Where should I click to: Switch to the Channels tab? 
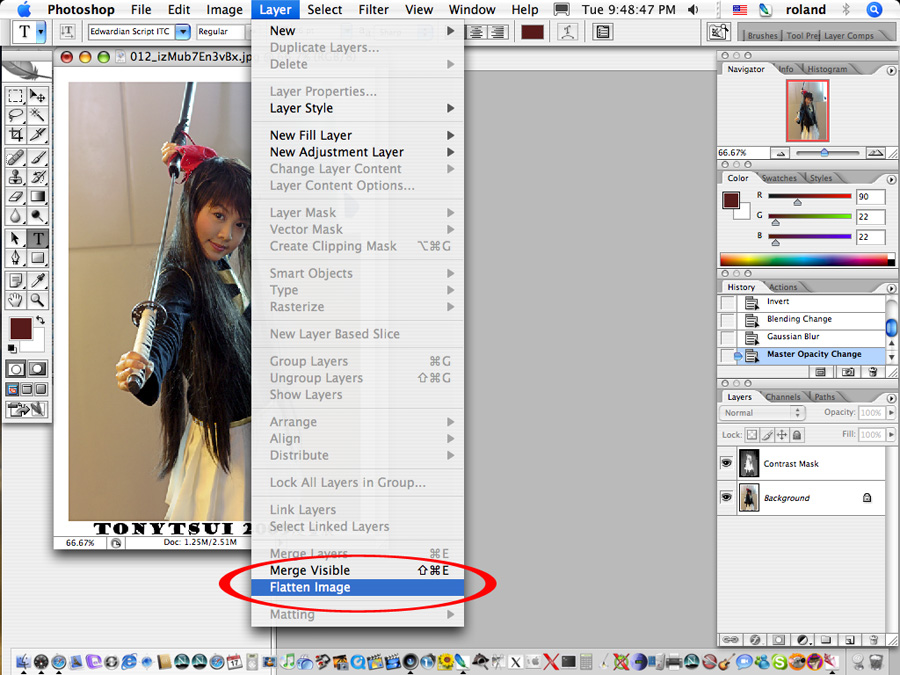tap(782, 397)
